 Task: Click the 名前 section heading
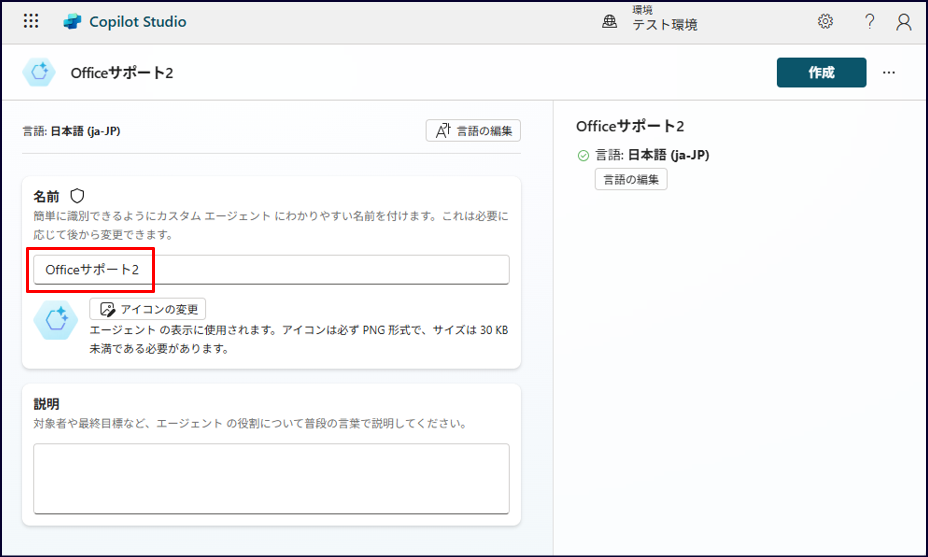[46, 197]
